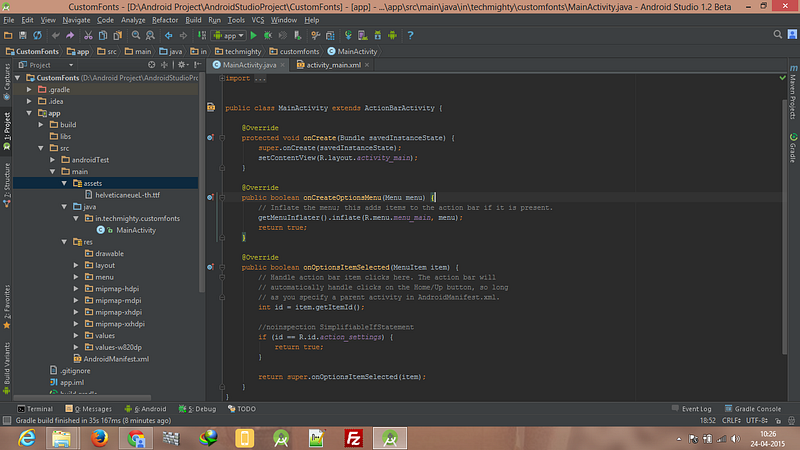The image size is (800, 450).
Task: Open TODO tool window
Action: pyautogui.click(x=242, y=409)
